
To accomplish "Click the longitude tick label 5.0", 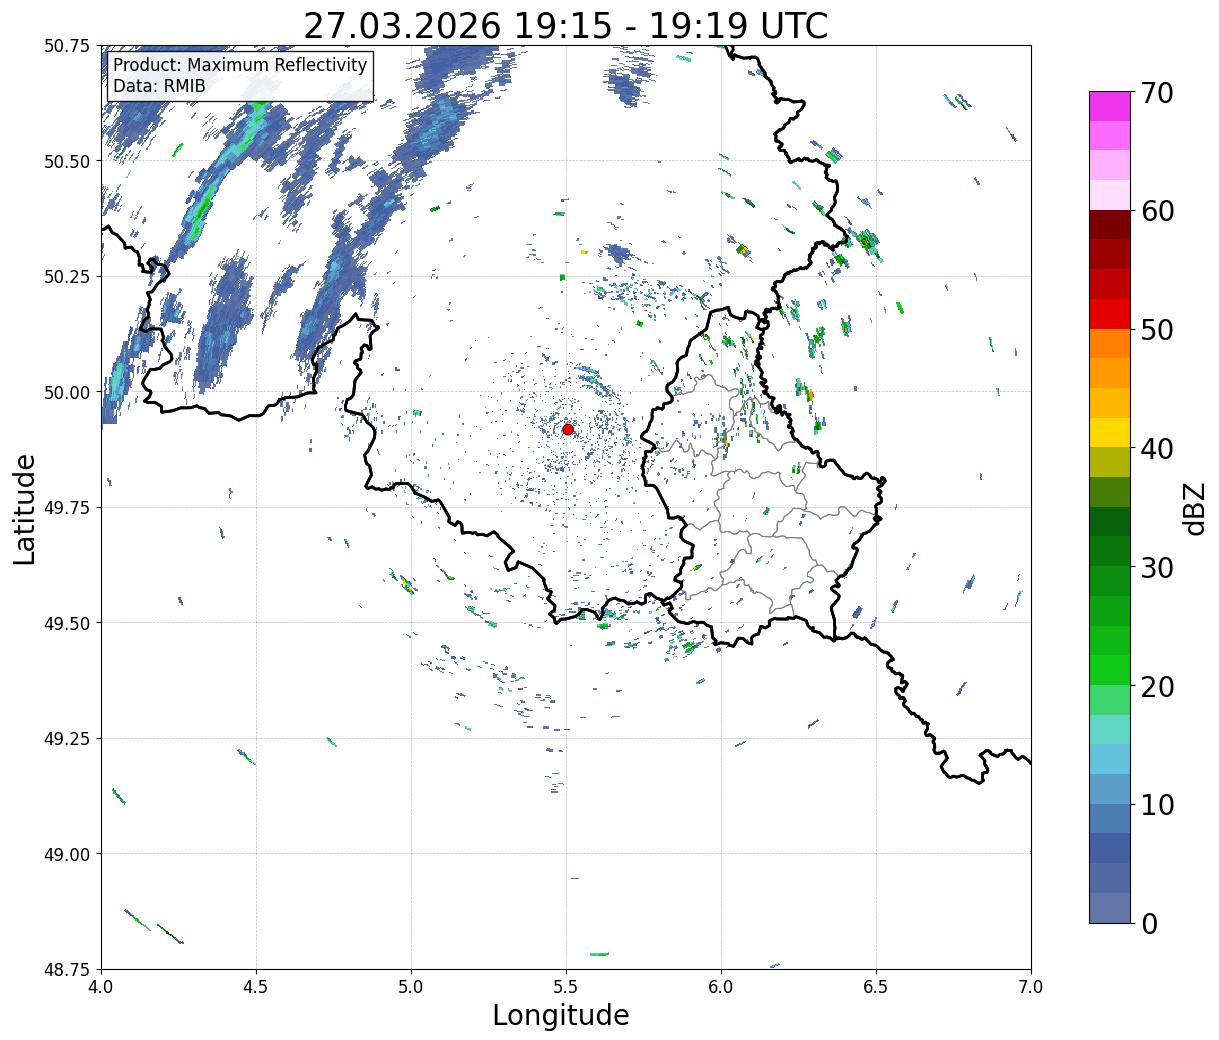I will pos(411,987).
